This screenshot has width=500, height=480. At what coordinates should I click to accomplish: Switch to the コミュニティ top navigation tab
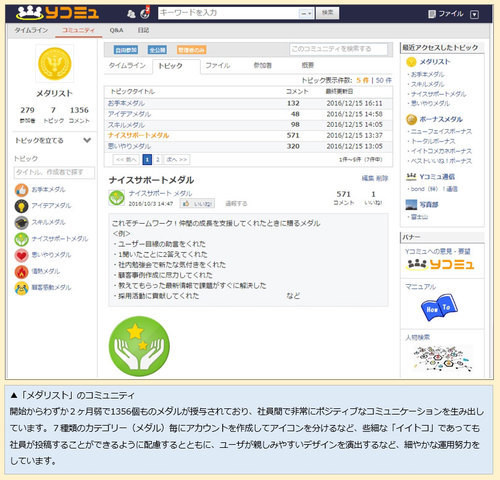pos(78,30)
